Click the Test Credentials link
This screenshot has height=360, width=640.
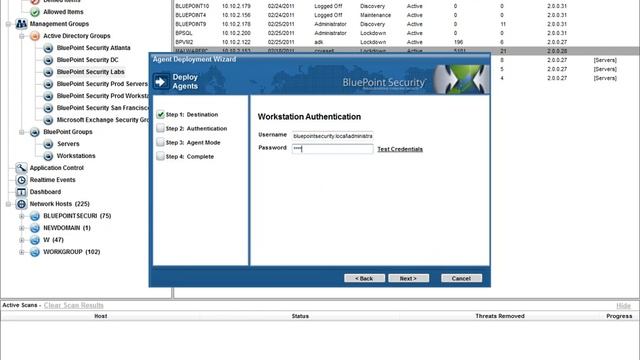[x=400, y=149]
